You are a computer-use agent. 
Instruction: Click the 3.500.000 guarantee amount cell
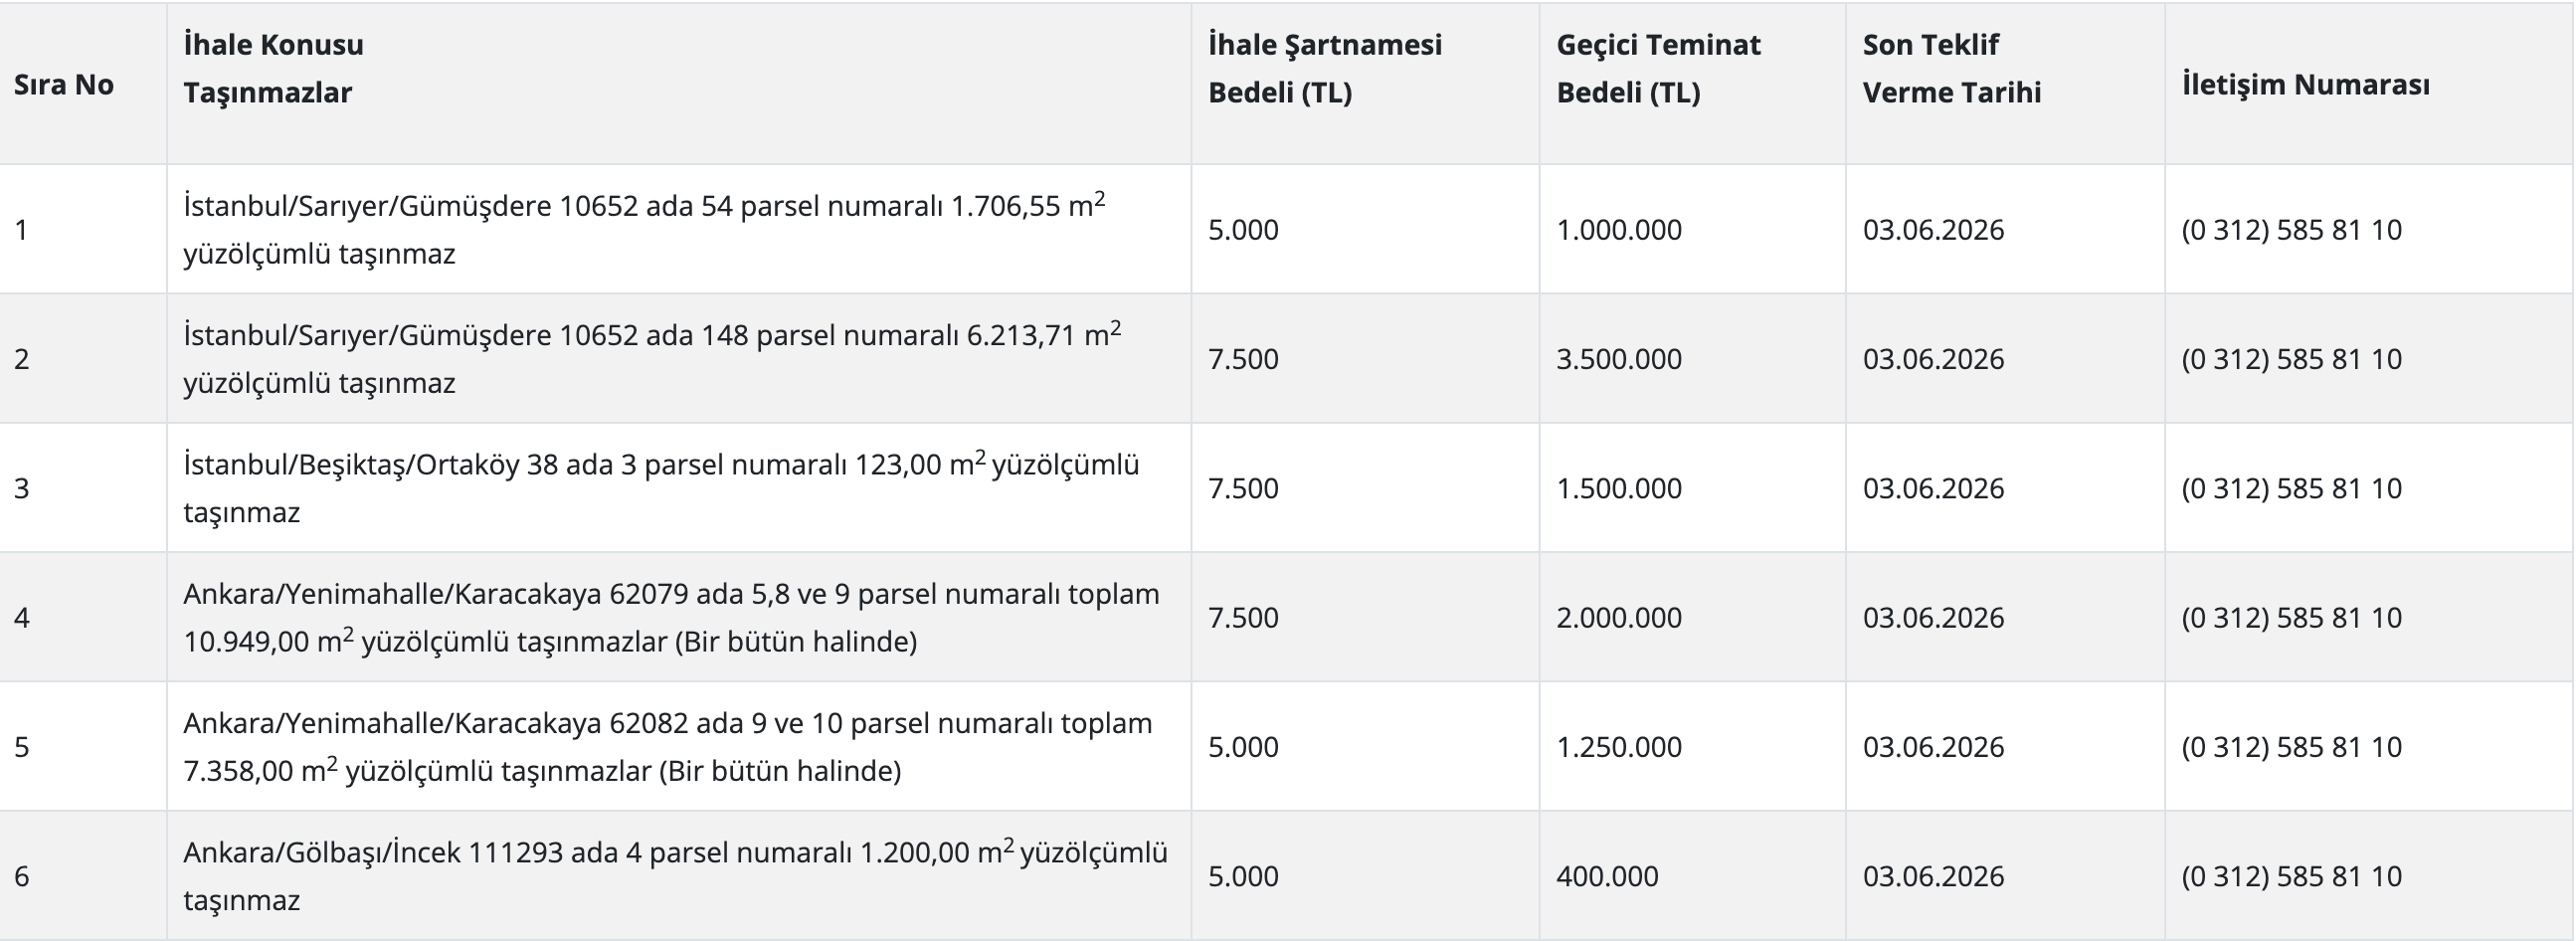point(1619,359)
